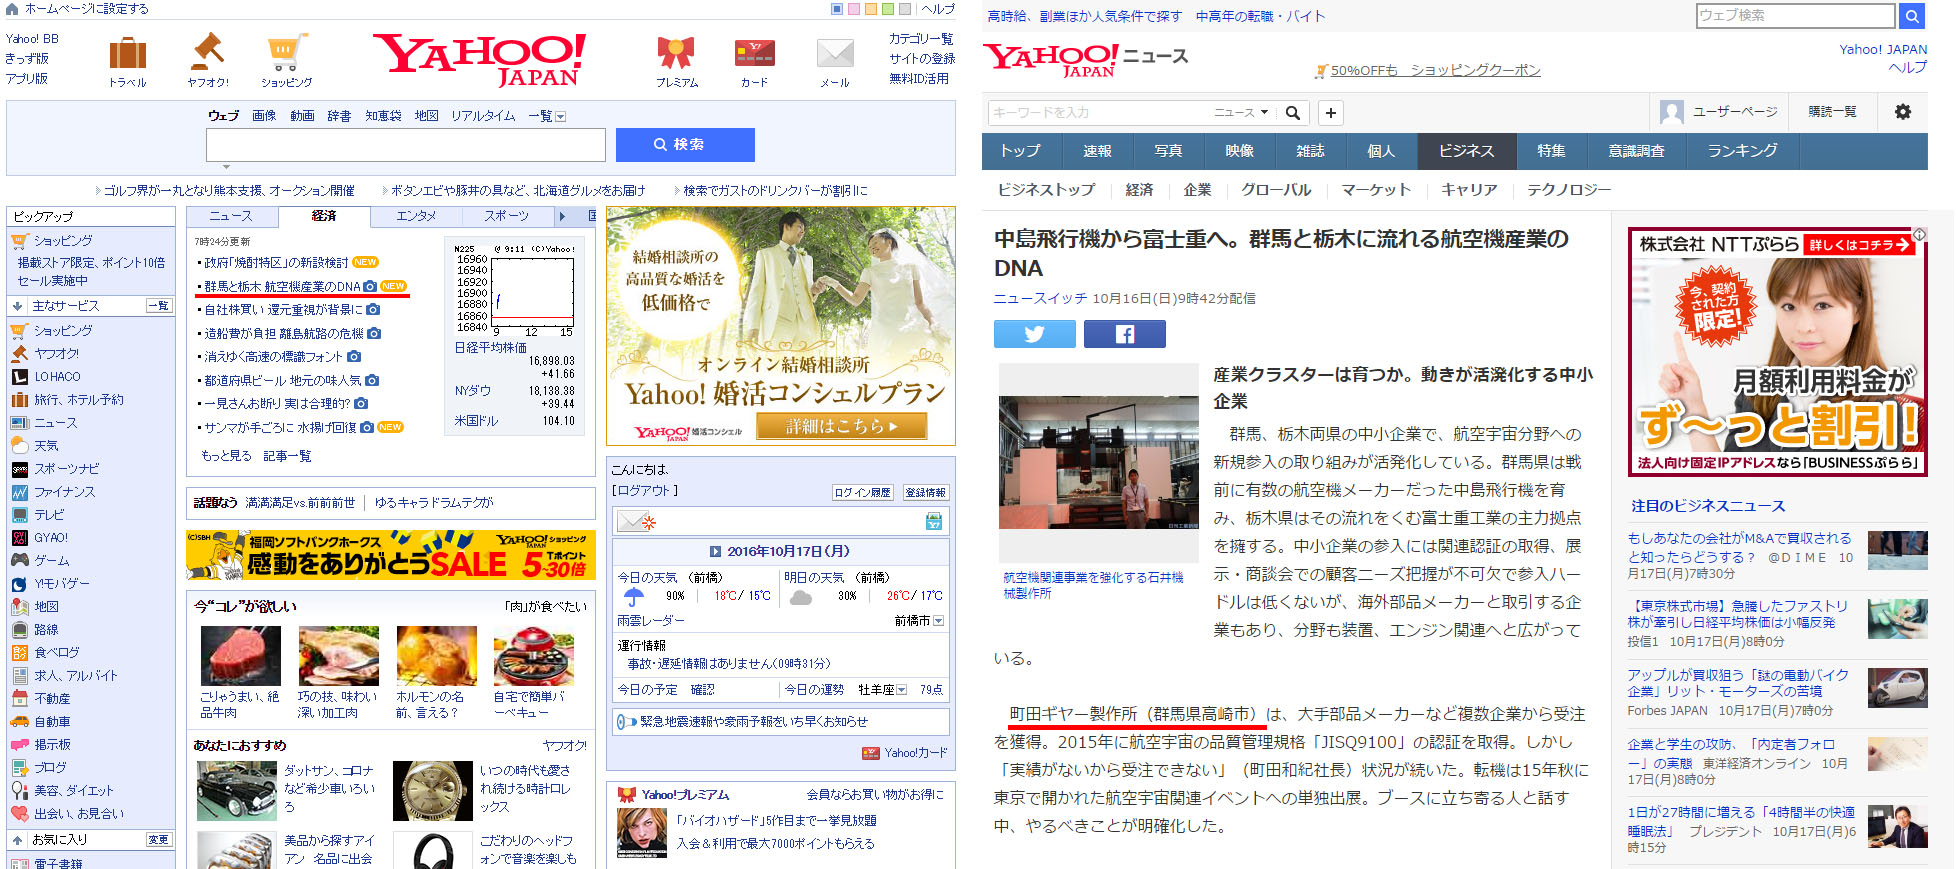Open headline 政府「焼酎特区」の新設検討
This screenshot has width=1956, height=869.
(x=276, y=262)
